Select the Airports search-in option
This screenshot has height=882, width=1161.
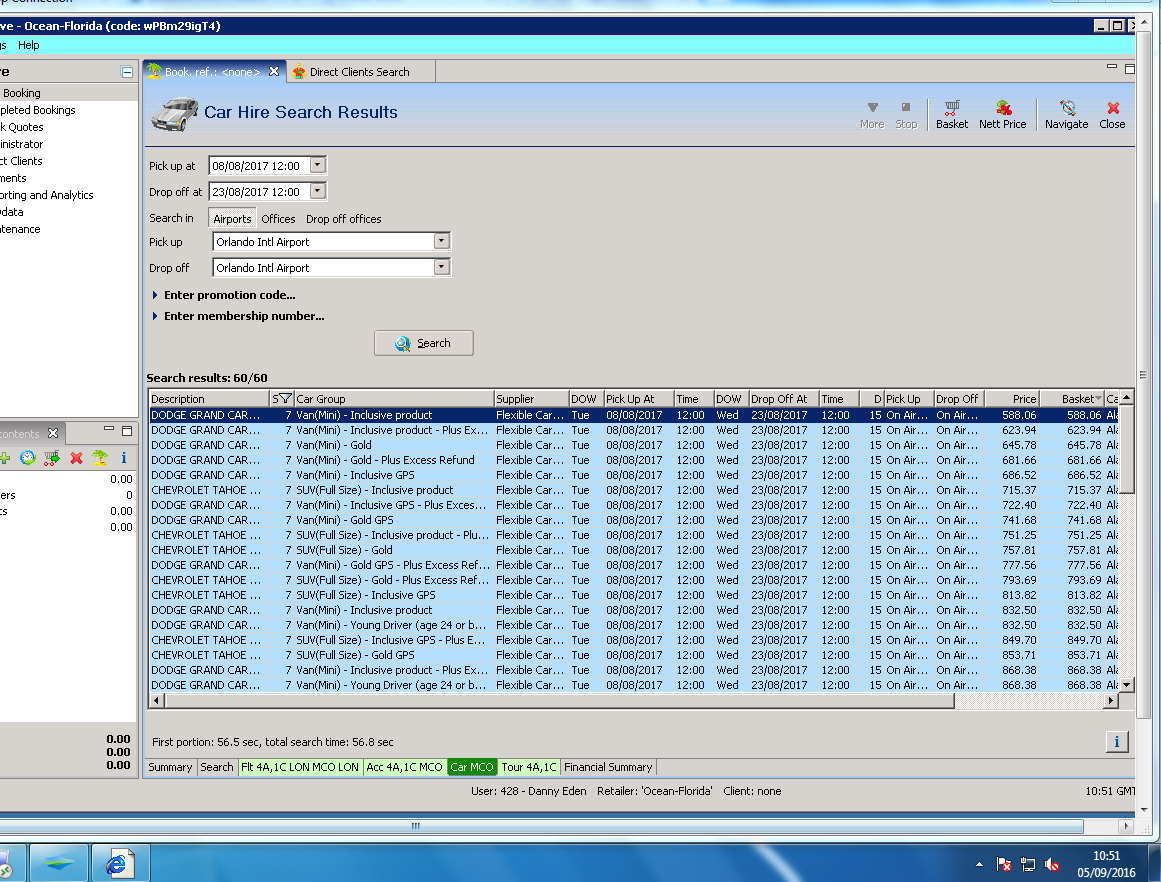pyautogui.click(x=232, y=219)
